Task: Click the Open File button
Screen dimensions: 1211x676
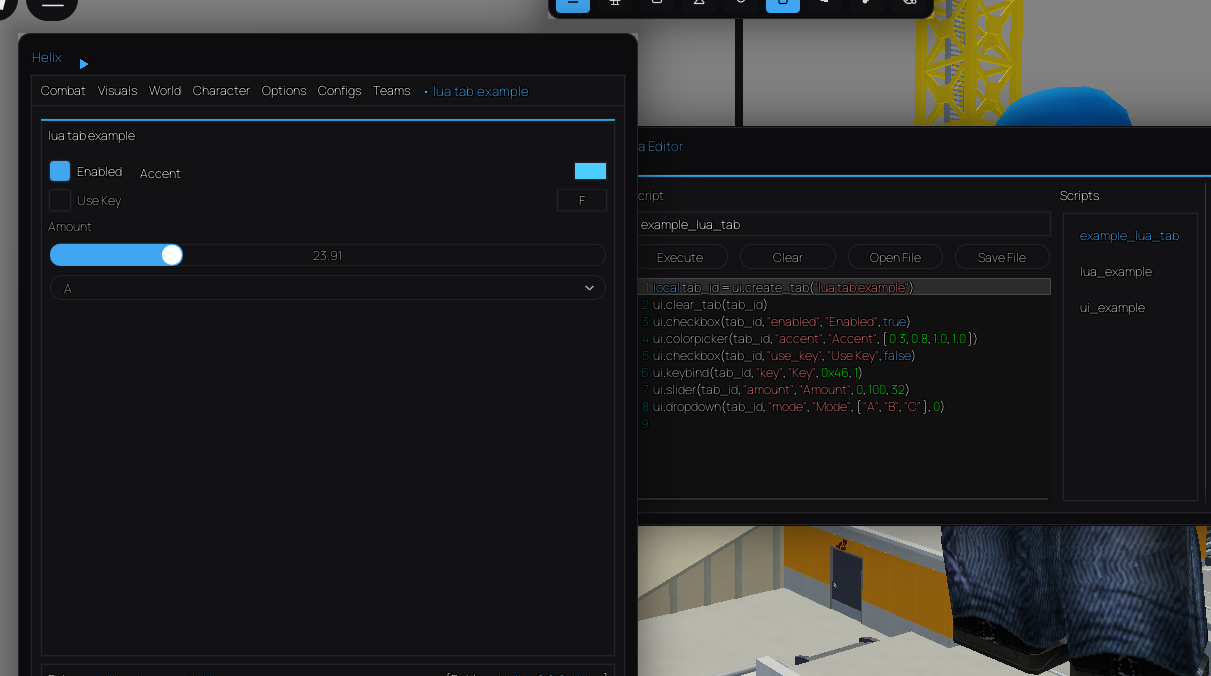Action: [895, 257]
